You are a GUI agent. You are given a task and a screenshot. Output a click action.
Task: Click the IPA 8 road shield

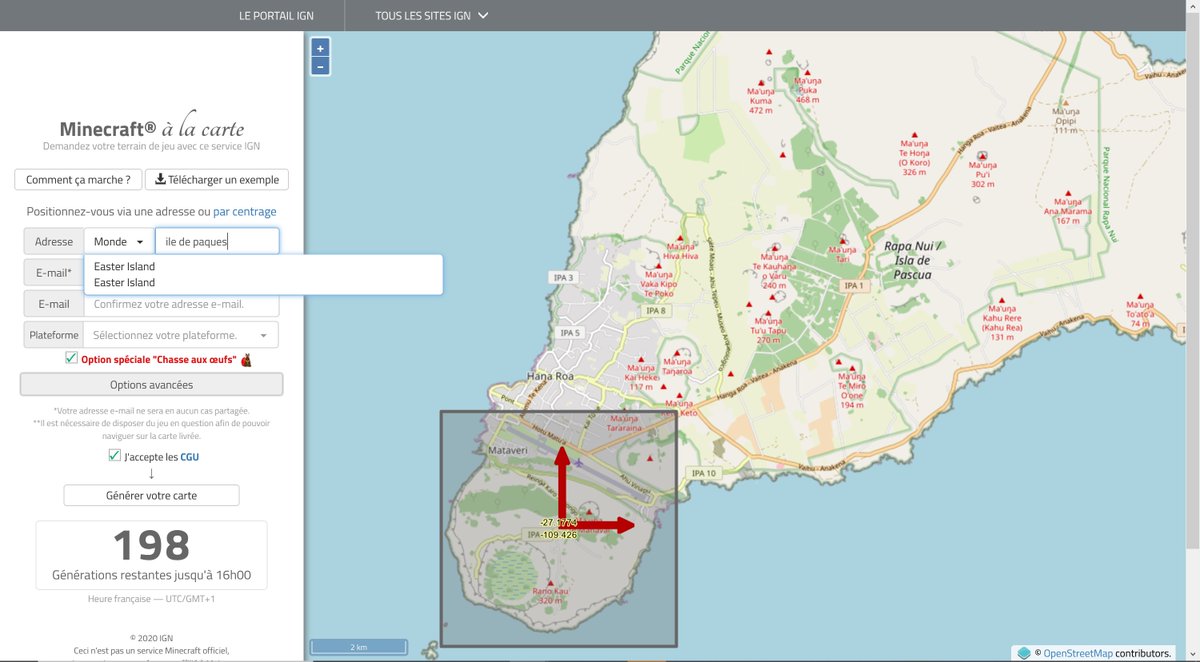coord(656,311)
